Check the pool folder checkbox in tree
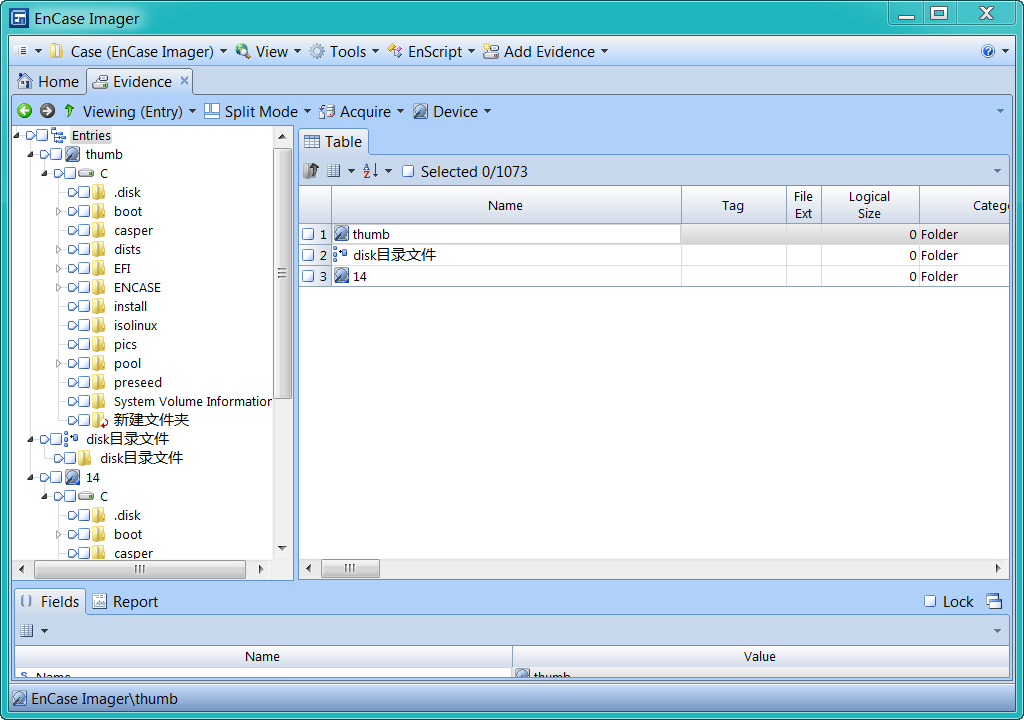Viewport: 1024px width, 720px height. (84, 363)
